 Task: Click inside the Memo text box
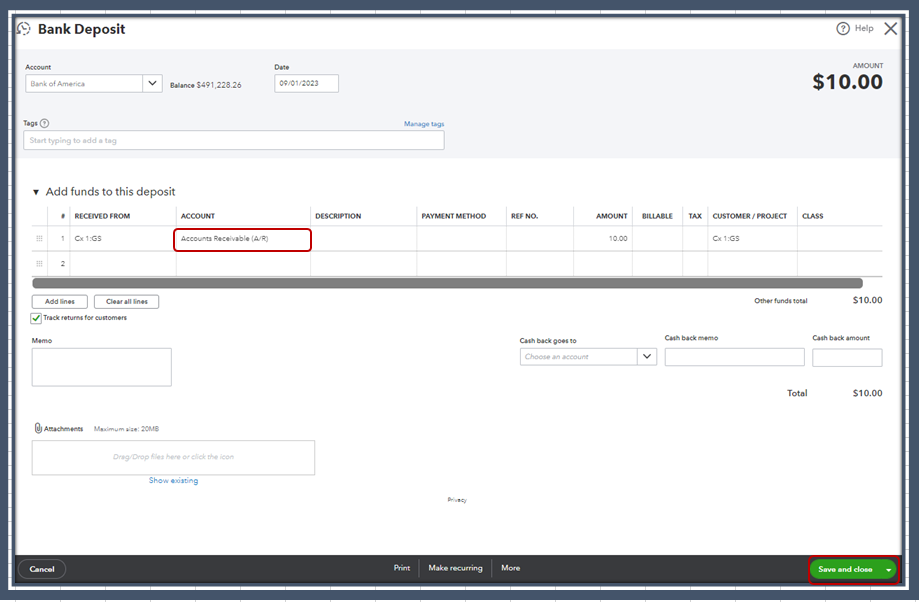[100, 366]
